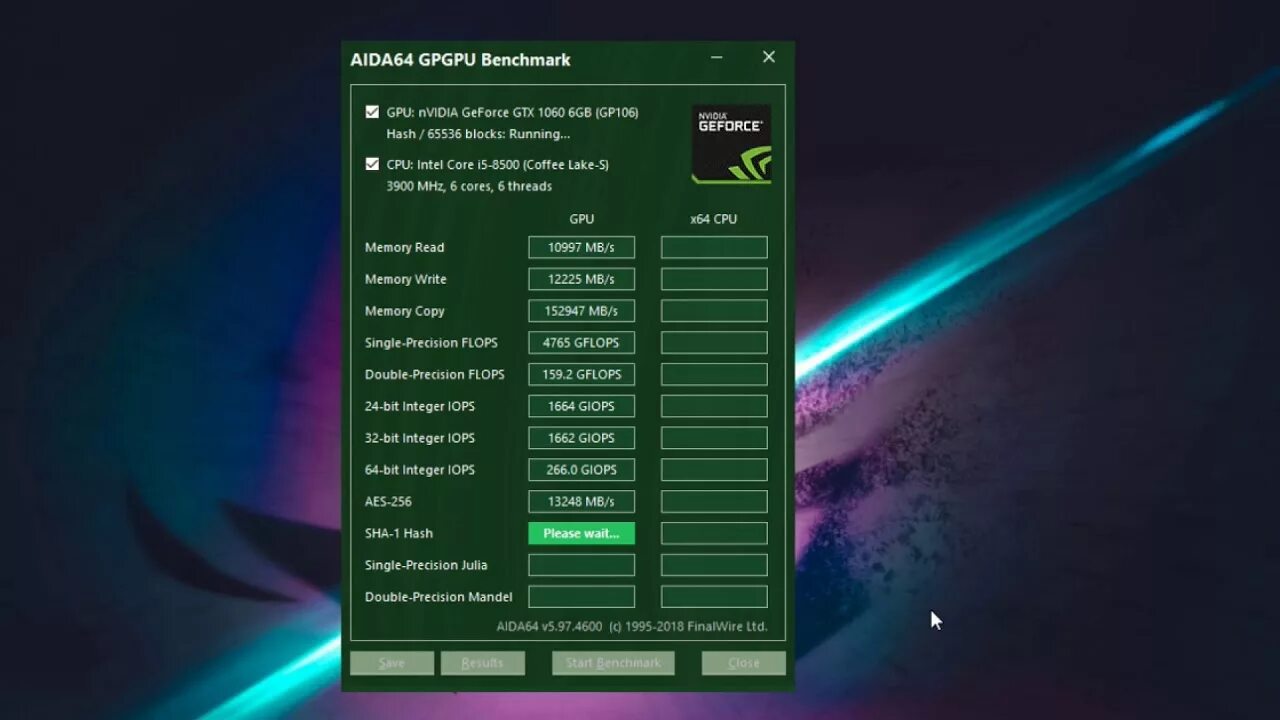Click the Memory Copy row label

[404, 311]
